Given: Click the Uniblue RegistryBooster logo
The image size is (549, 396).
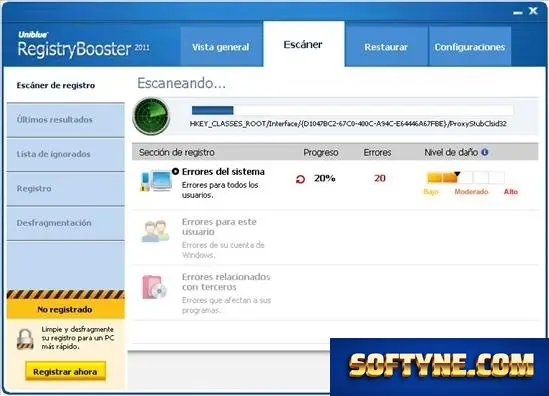Looking at the screenshot, I should (x=84, y=44).
